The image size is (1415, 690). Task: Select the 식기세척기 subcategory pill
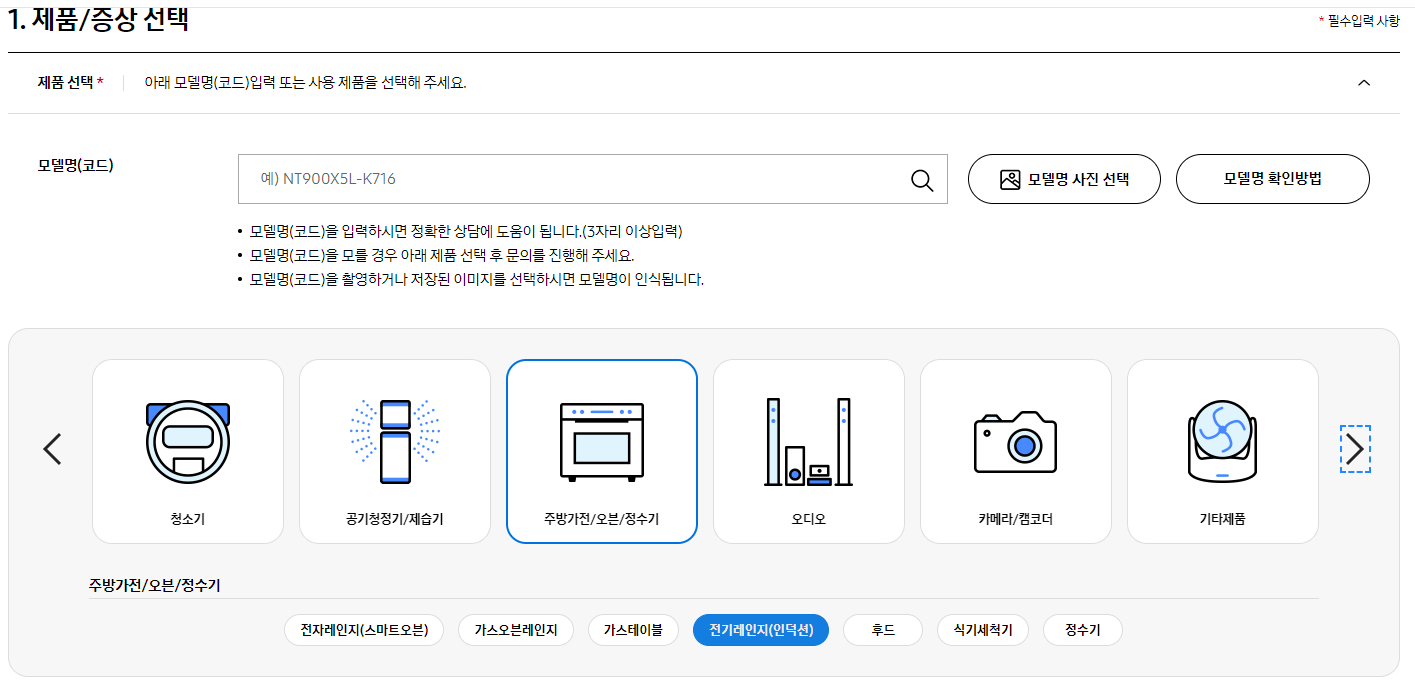(982, 630)
